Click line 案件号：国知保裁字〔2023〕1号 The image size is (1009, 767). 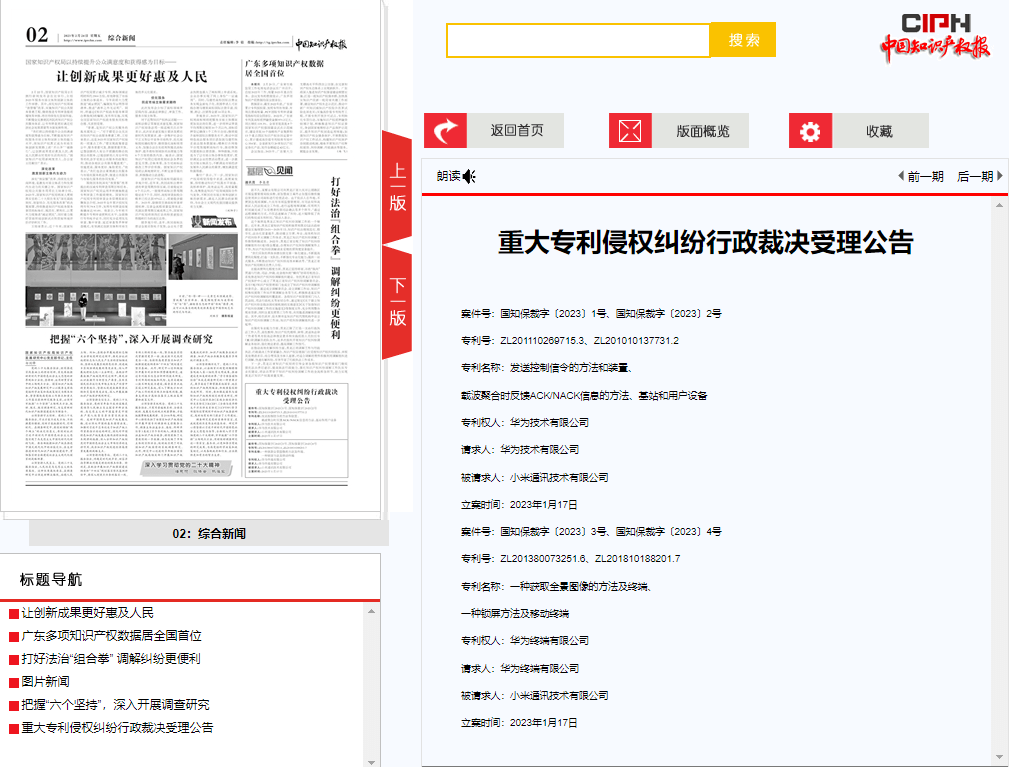tap(591, 313)
